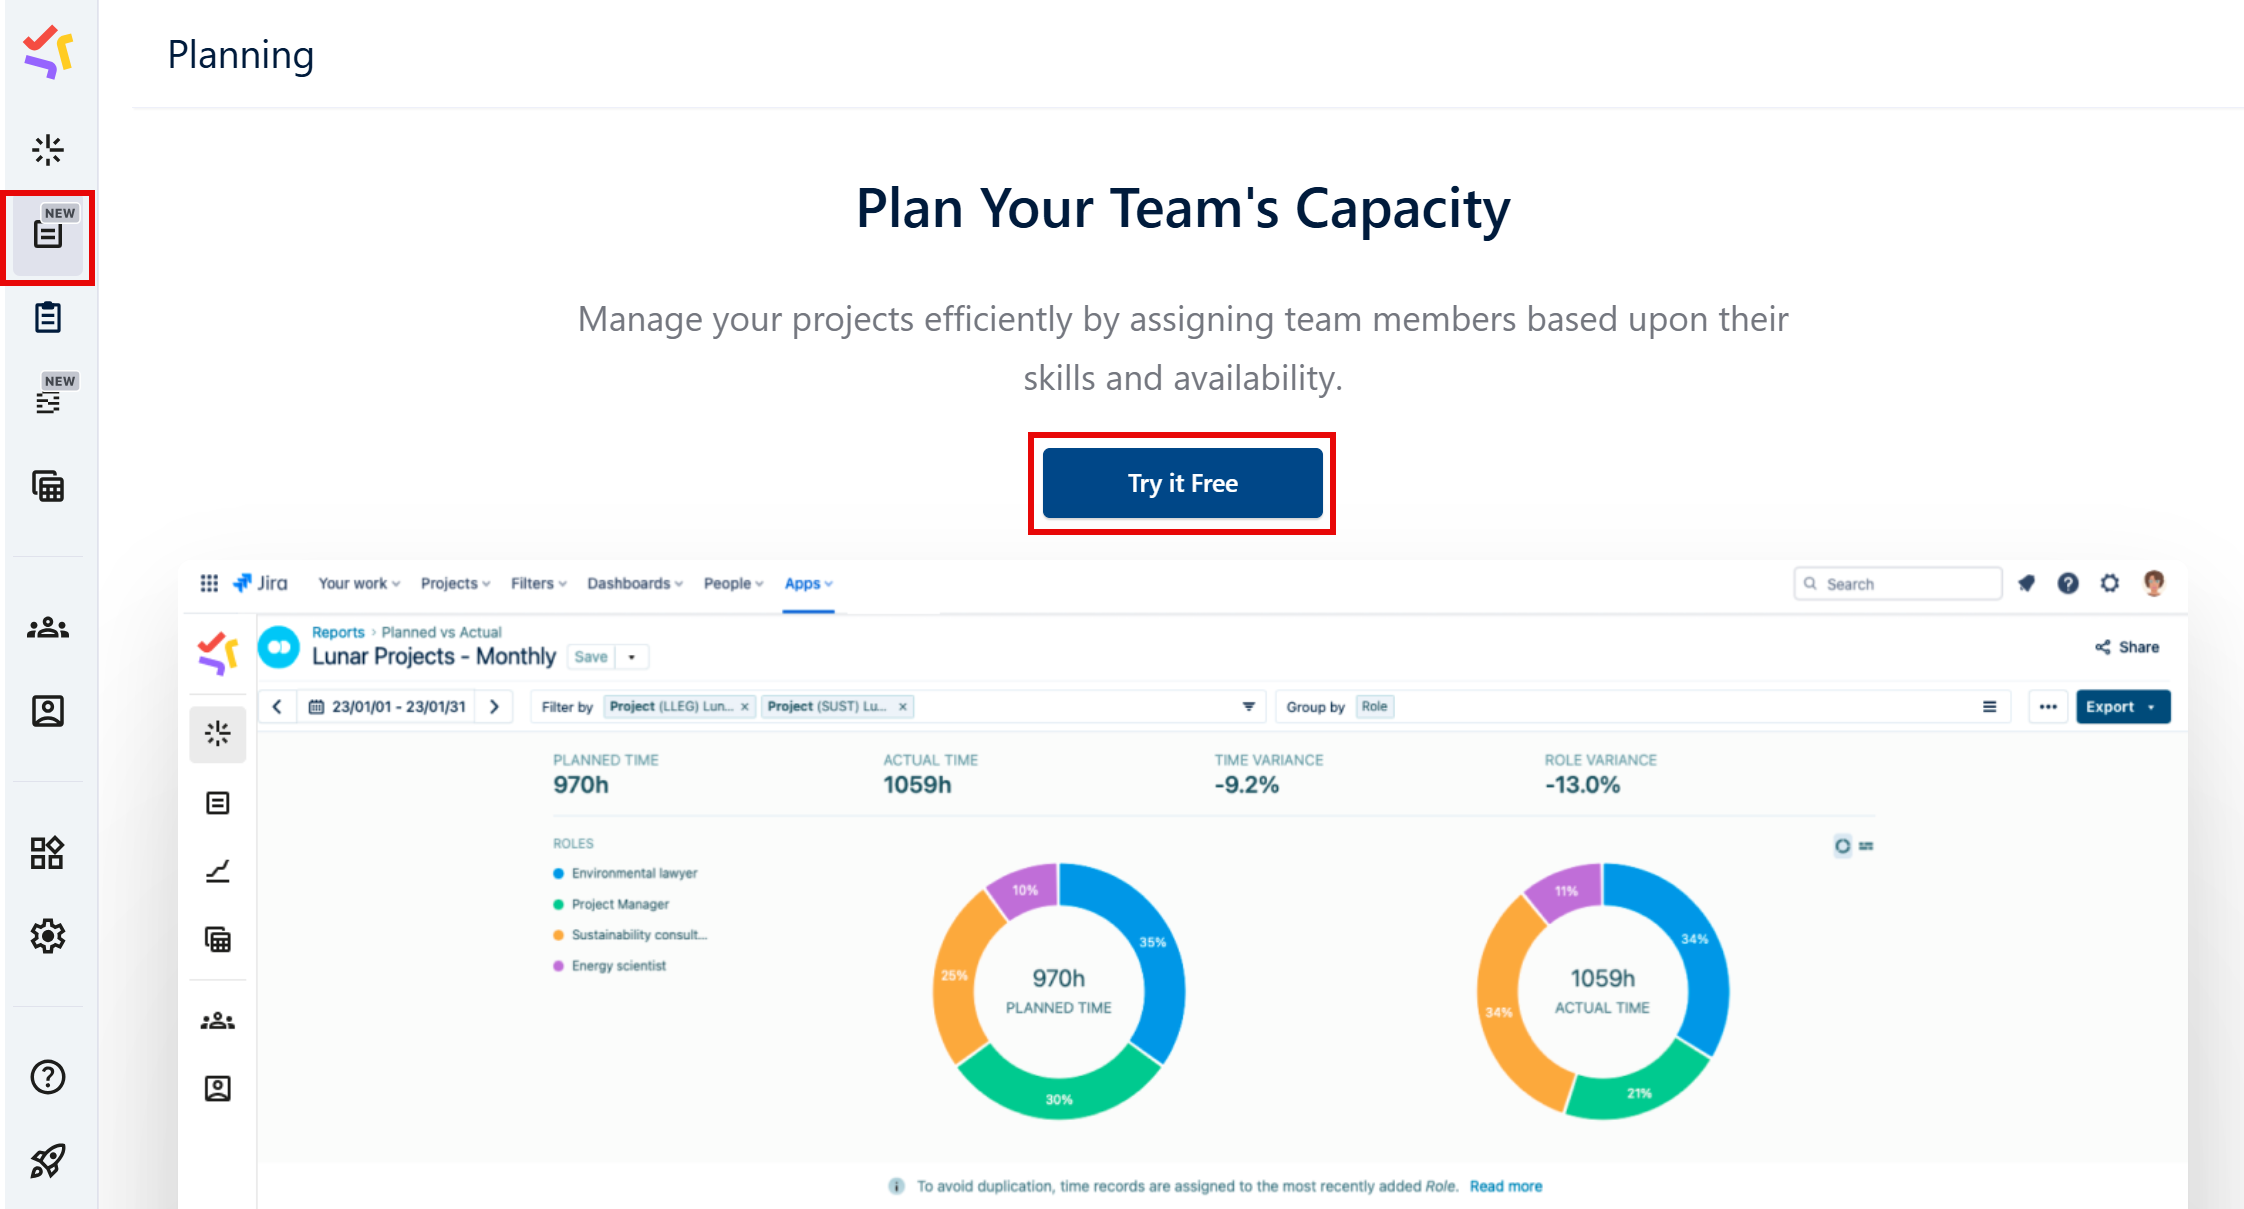Remove the Project (SUST) filter chip

(902, 706)
